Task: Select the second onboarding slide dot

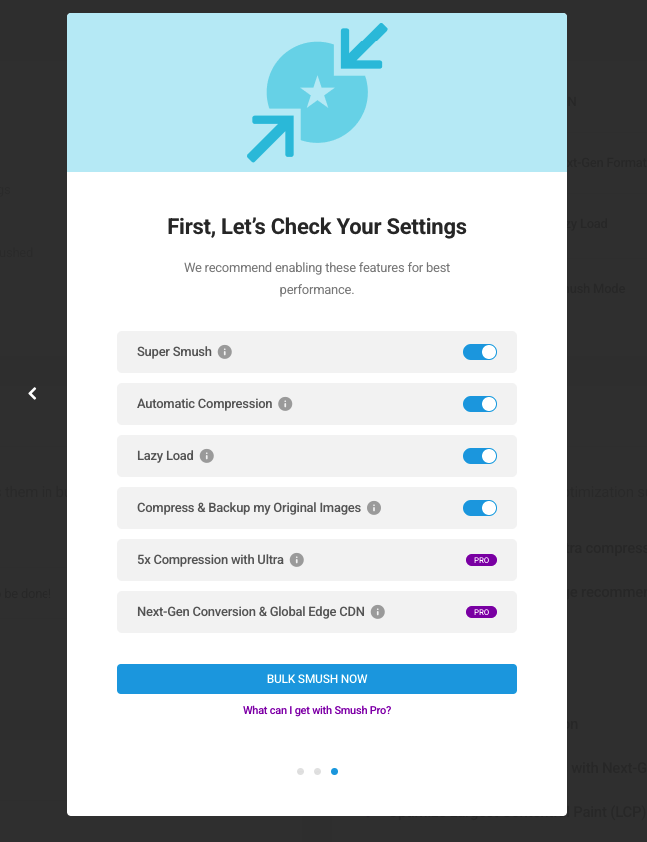Action: (317, 771)
